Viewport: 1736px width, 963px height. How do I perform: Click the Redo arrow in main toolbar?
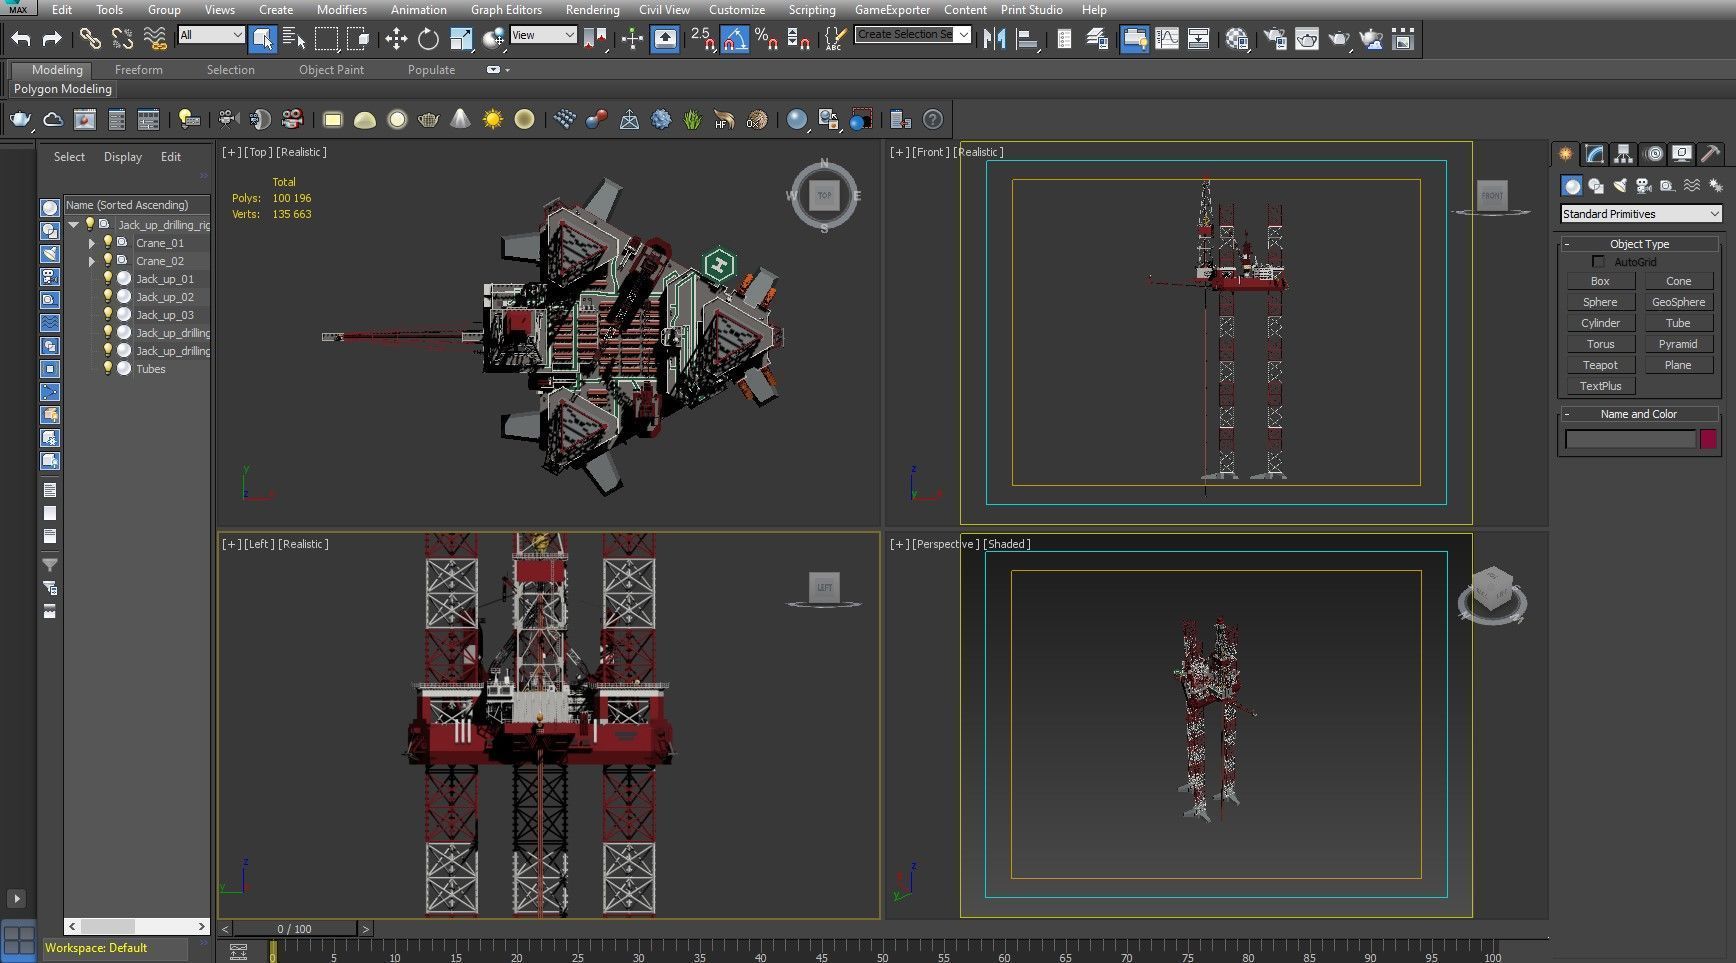point(52,39)
